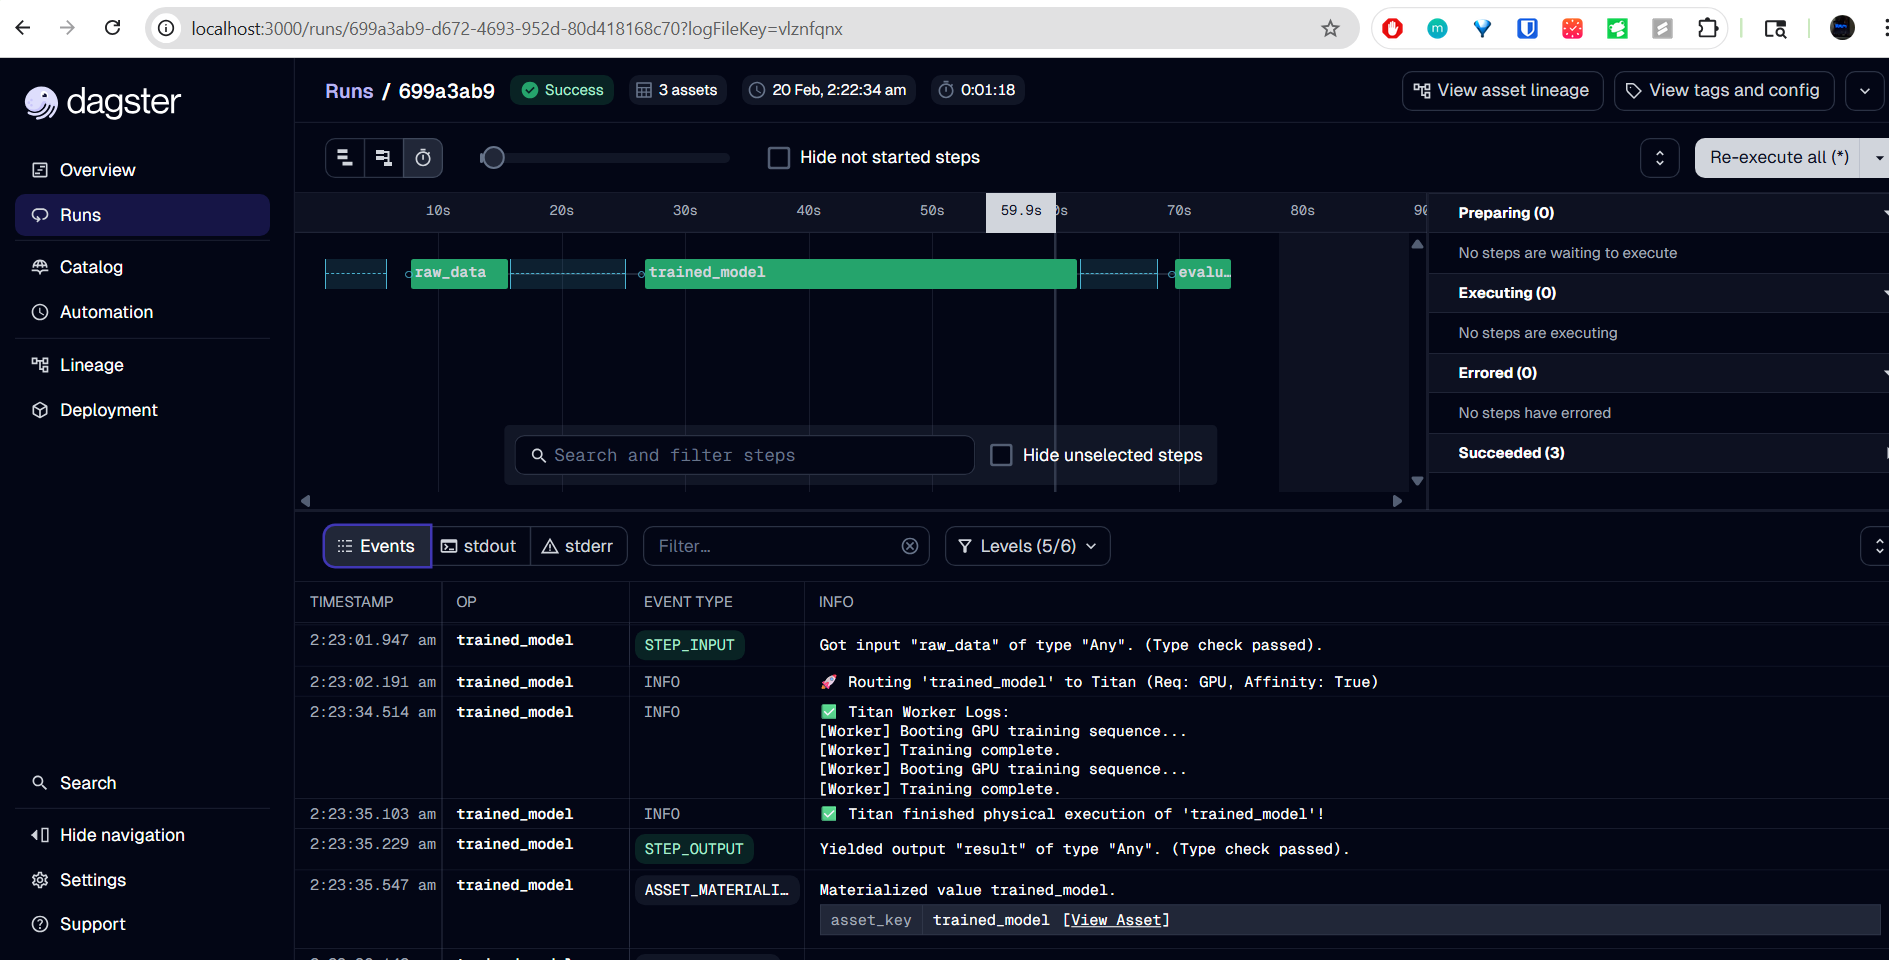
Task: Select the trained_model bar in timeline
Action: tap(860, 273)
